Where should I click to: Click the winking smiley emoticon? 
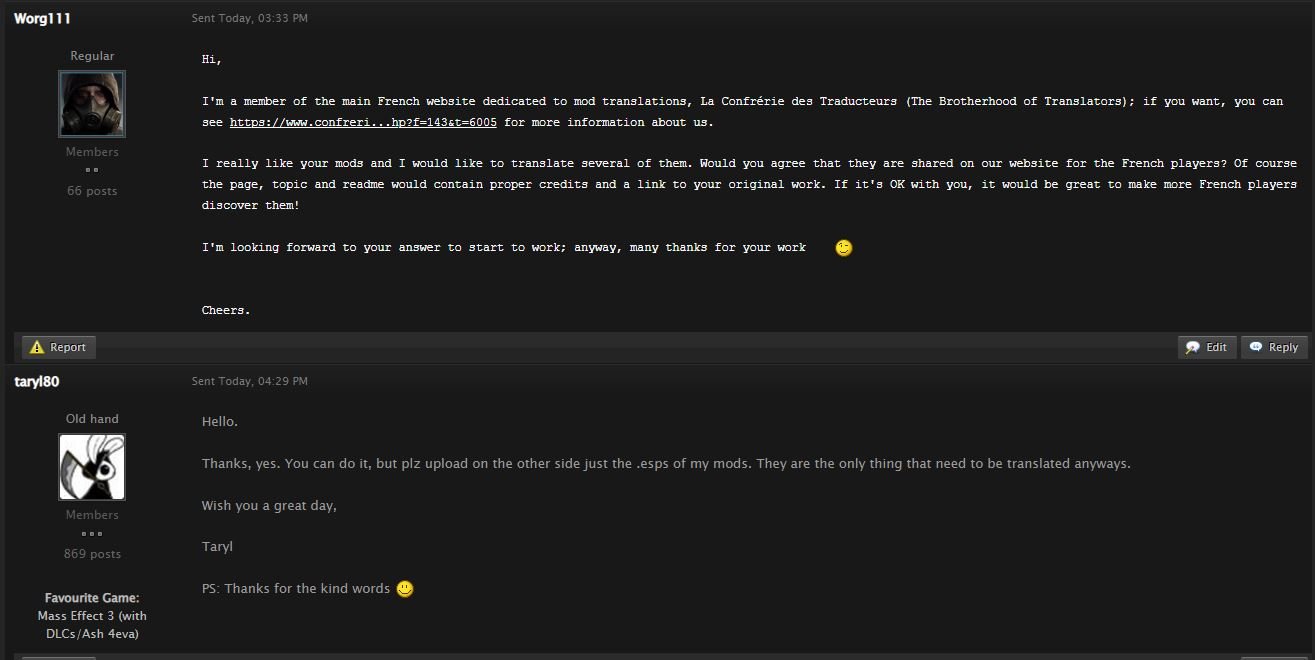pyautogui.click(x=844, y=248)
